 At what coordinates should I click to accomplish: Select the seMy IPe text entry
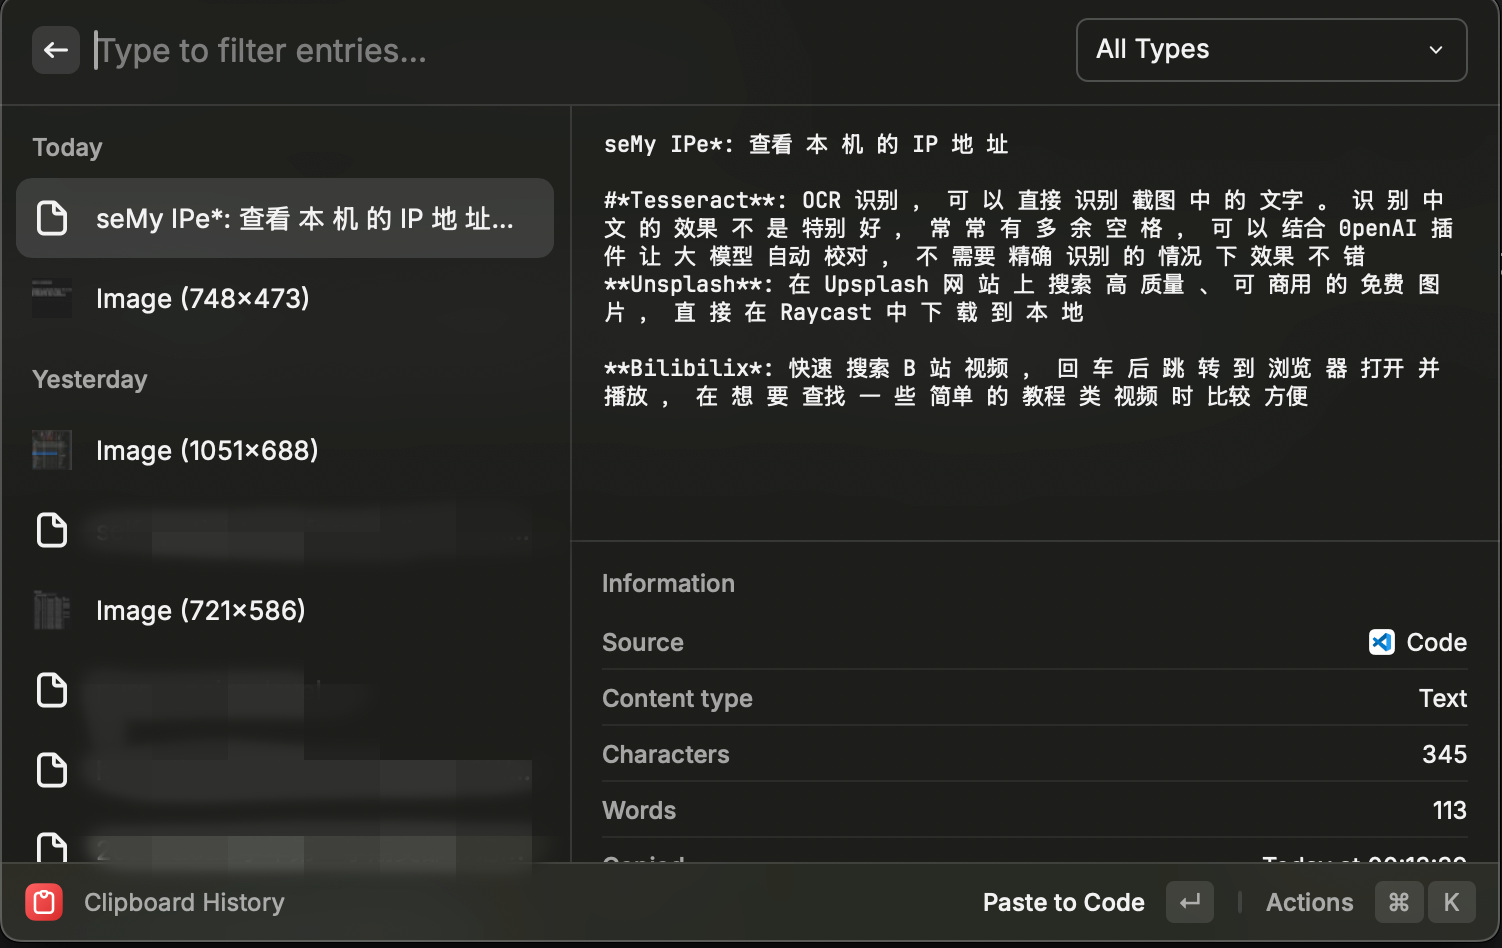click(304, 218)
